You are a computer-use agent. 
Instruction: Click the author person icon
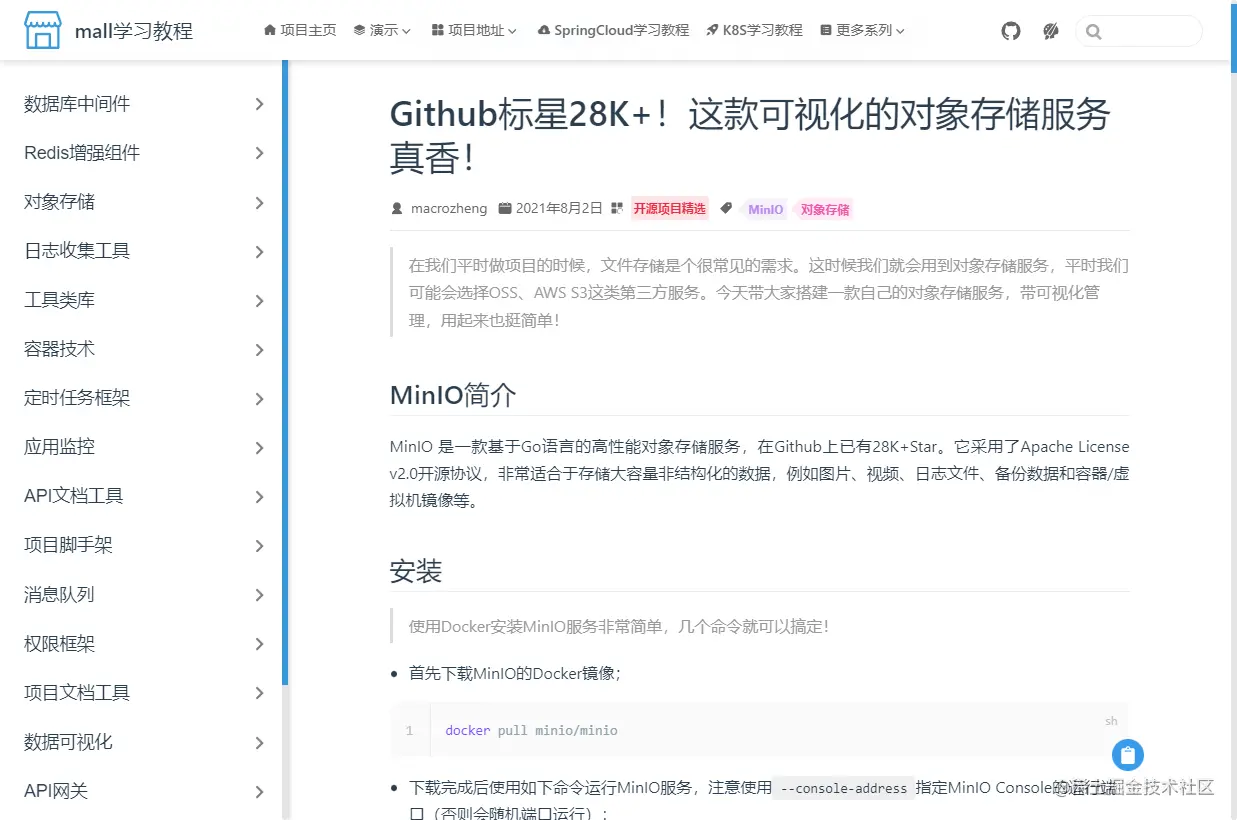click(x=397, y=209)
